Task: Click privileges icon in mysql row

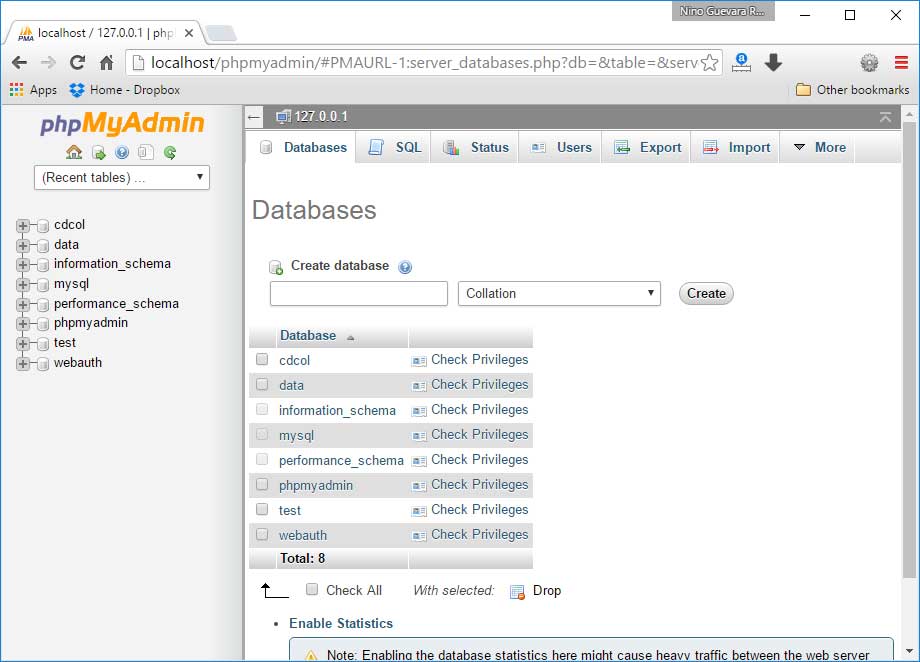Action: (419, 435)
